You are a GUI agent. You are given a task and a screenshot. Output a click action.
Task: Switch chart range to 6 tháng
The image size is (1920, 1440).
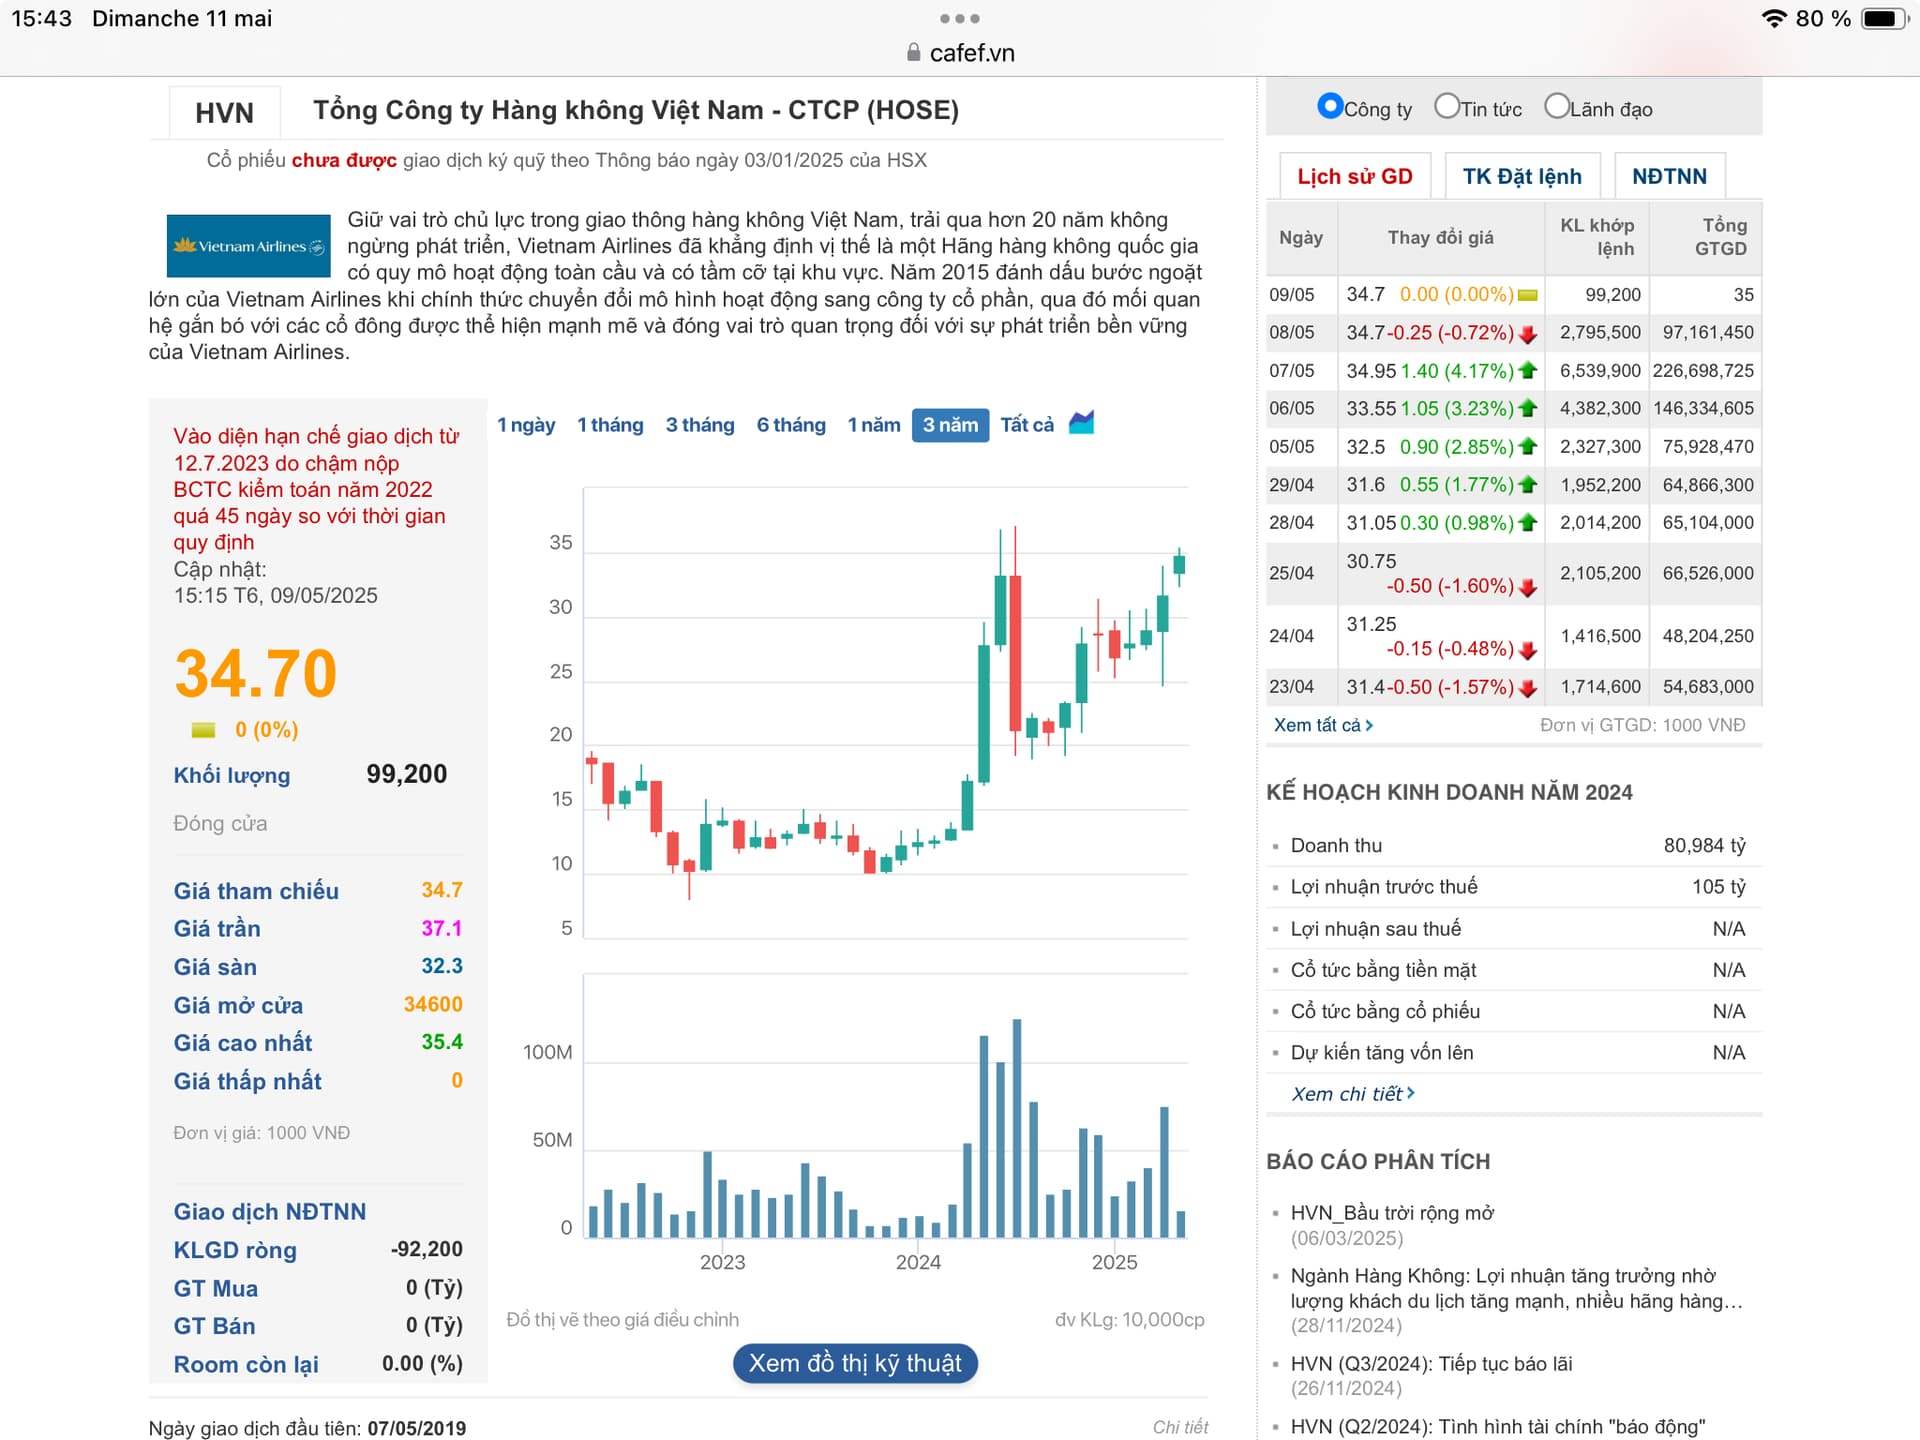[x=790, y=425]
